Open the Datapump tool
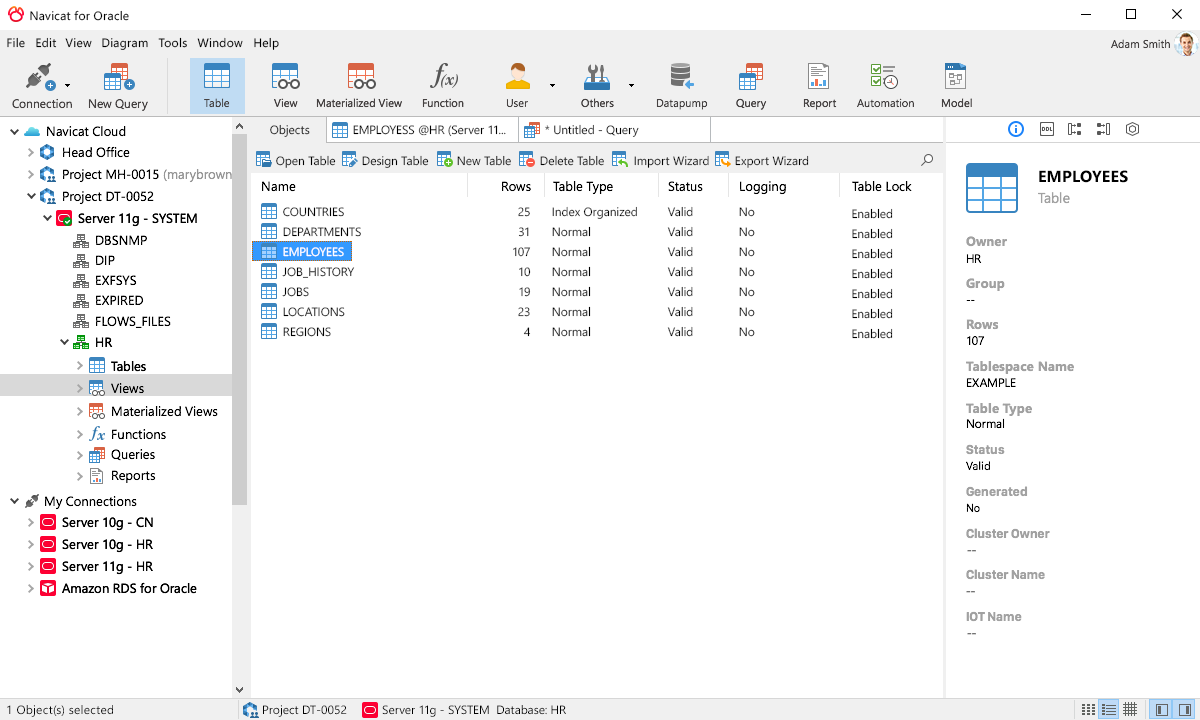 pyautogui.click(x=680, y=85)
